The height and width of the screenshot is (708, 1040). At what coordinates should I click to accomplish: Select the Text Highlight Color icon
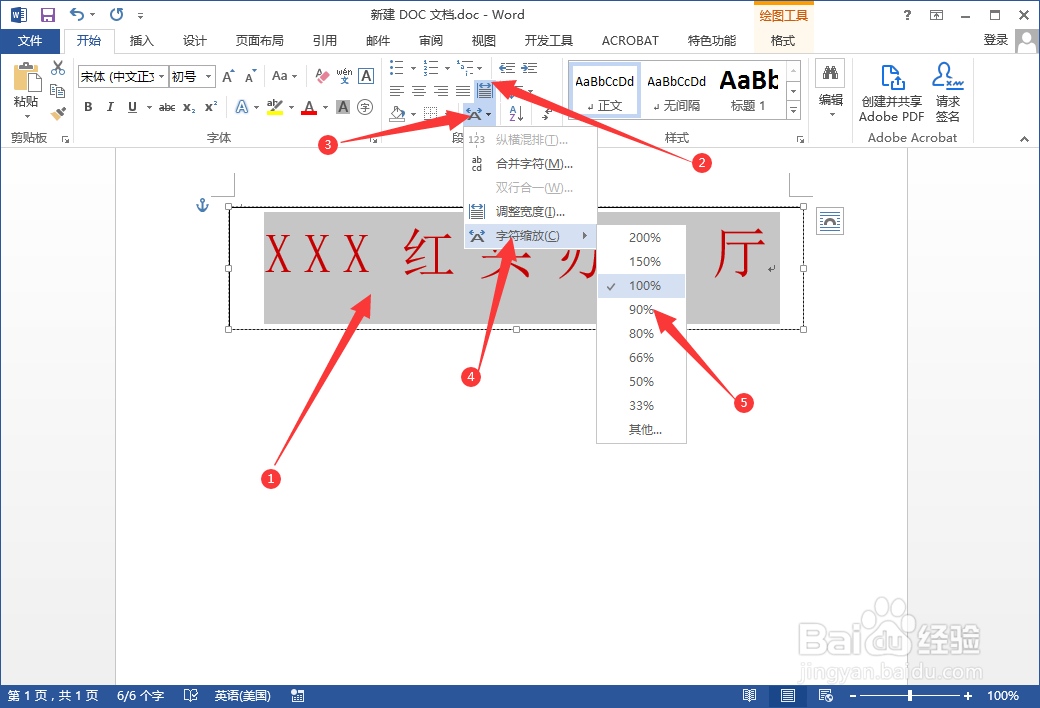(276, 107)
